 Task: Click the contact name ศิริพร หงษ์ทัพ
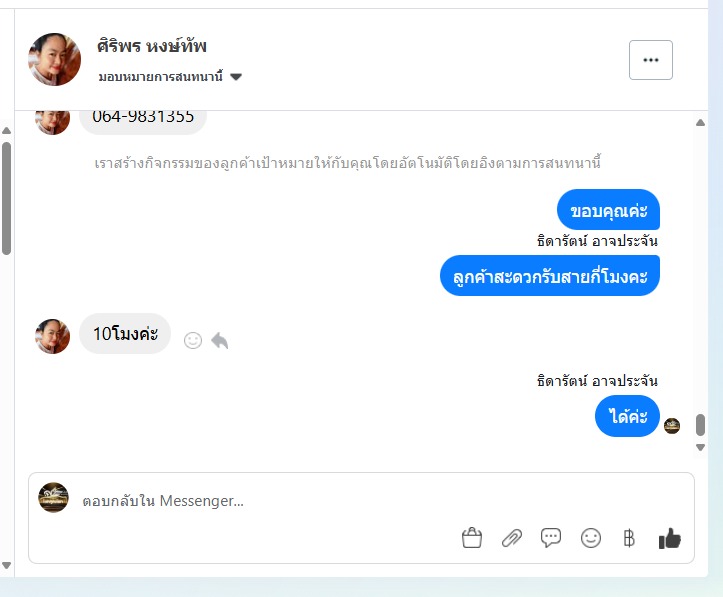click(152, 46)
